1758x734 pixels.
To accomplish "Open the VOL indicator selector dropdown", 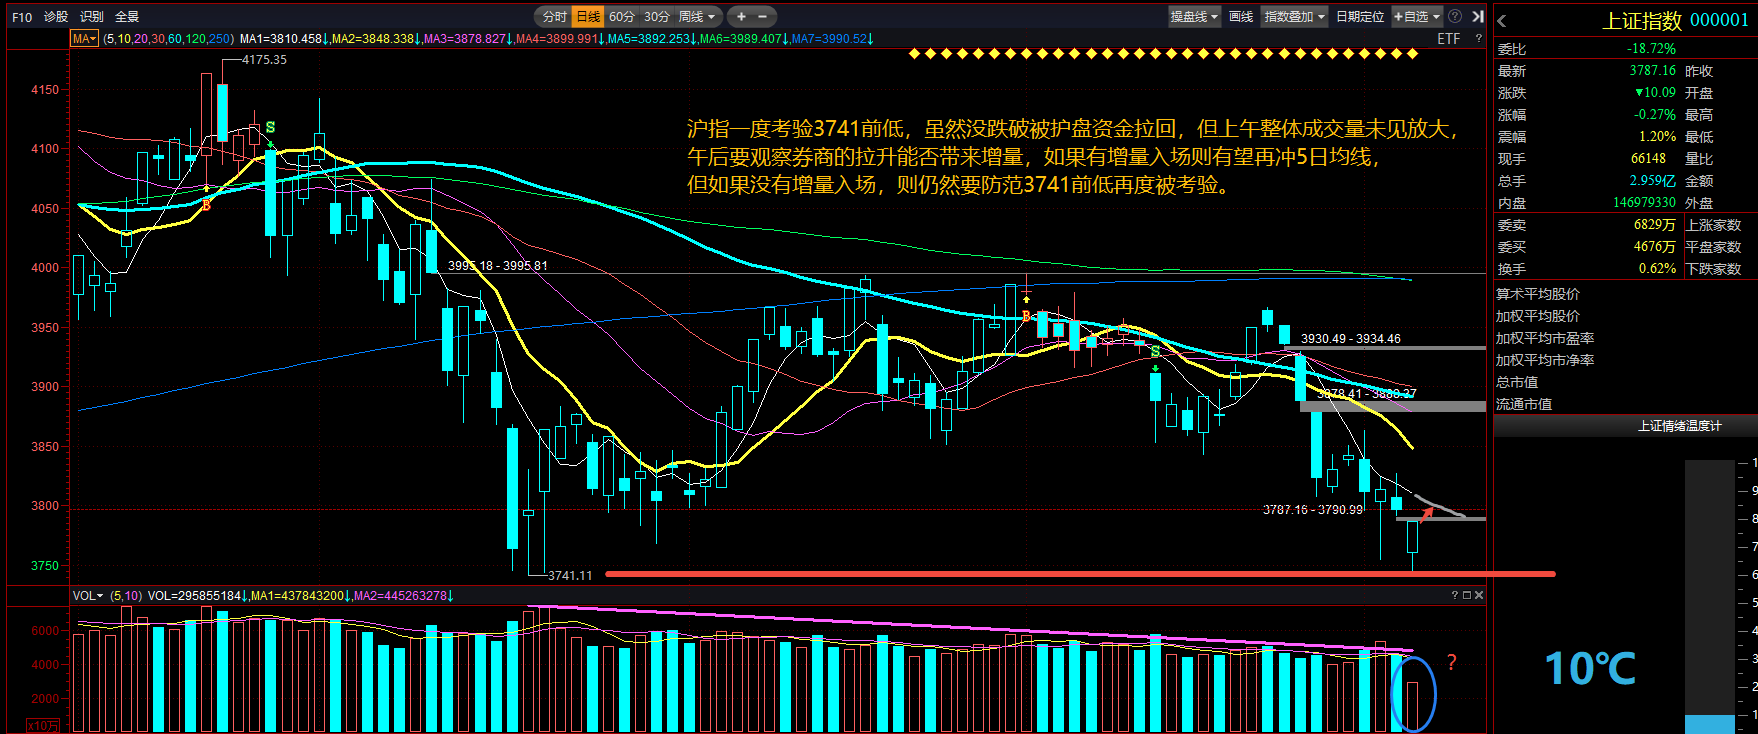I will [88, 596].
